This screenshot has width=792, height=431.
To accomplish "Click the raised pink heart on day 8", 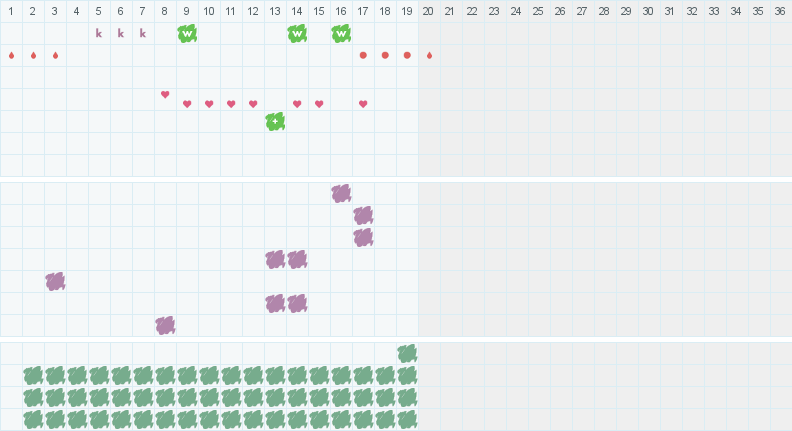I will (165, 94).
